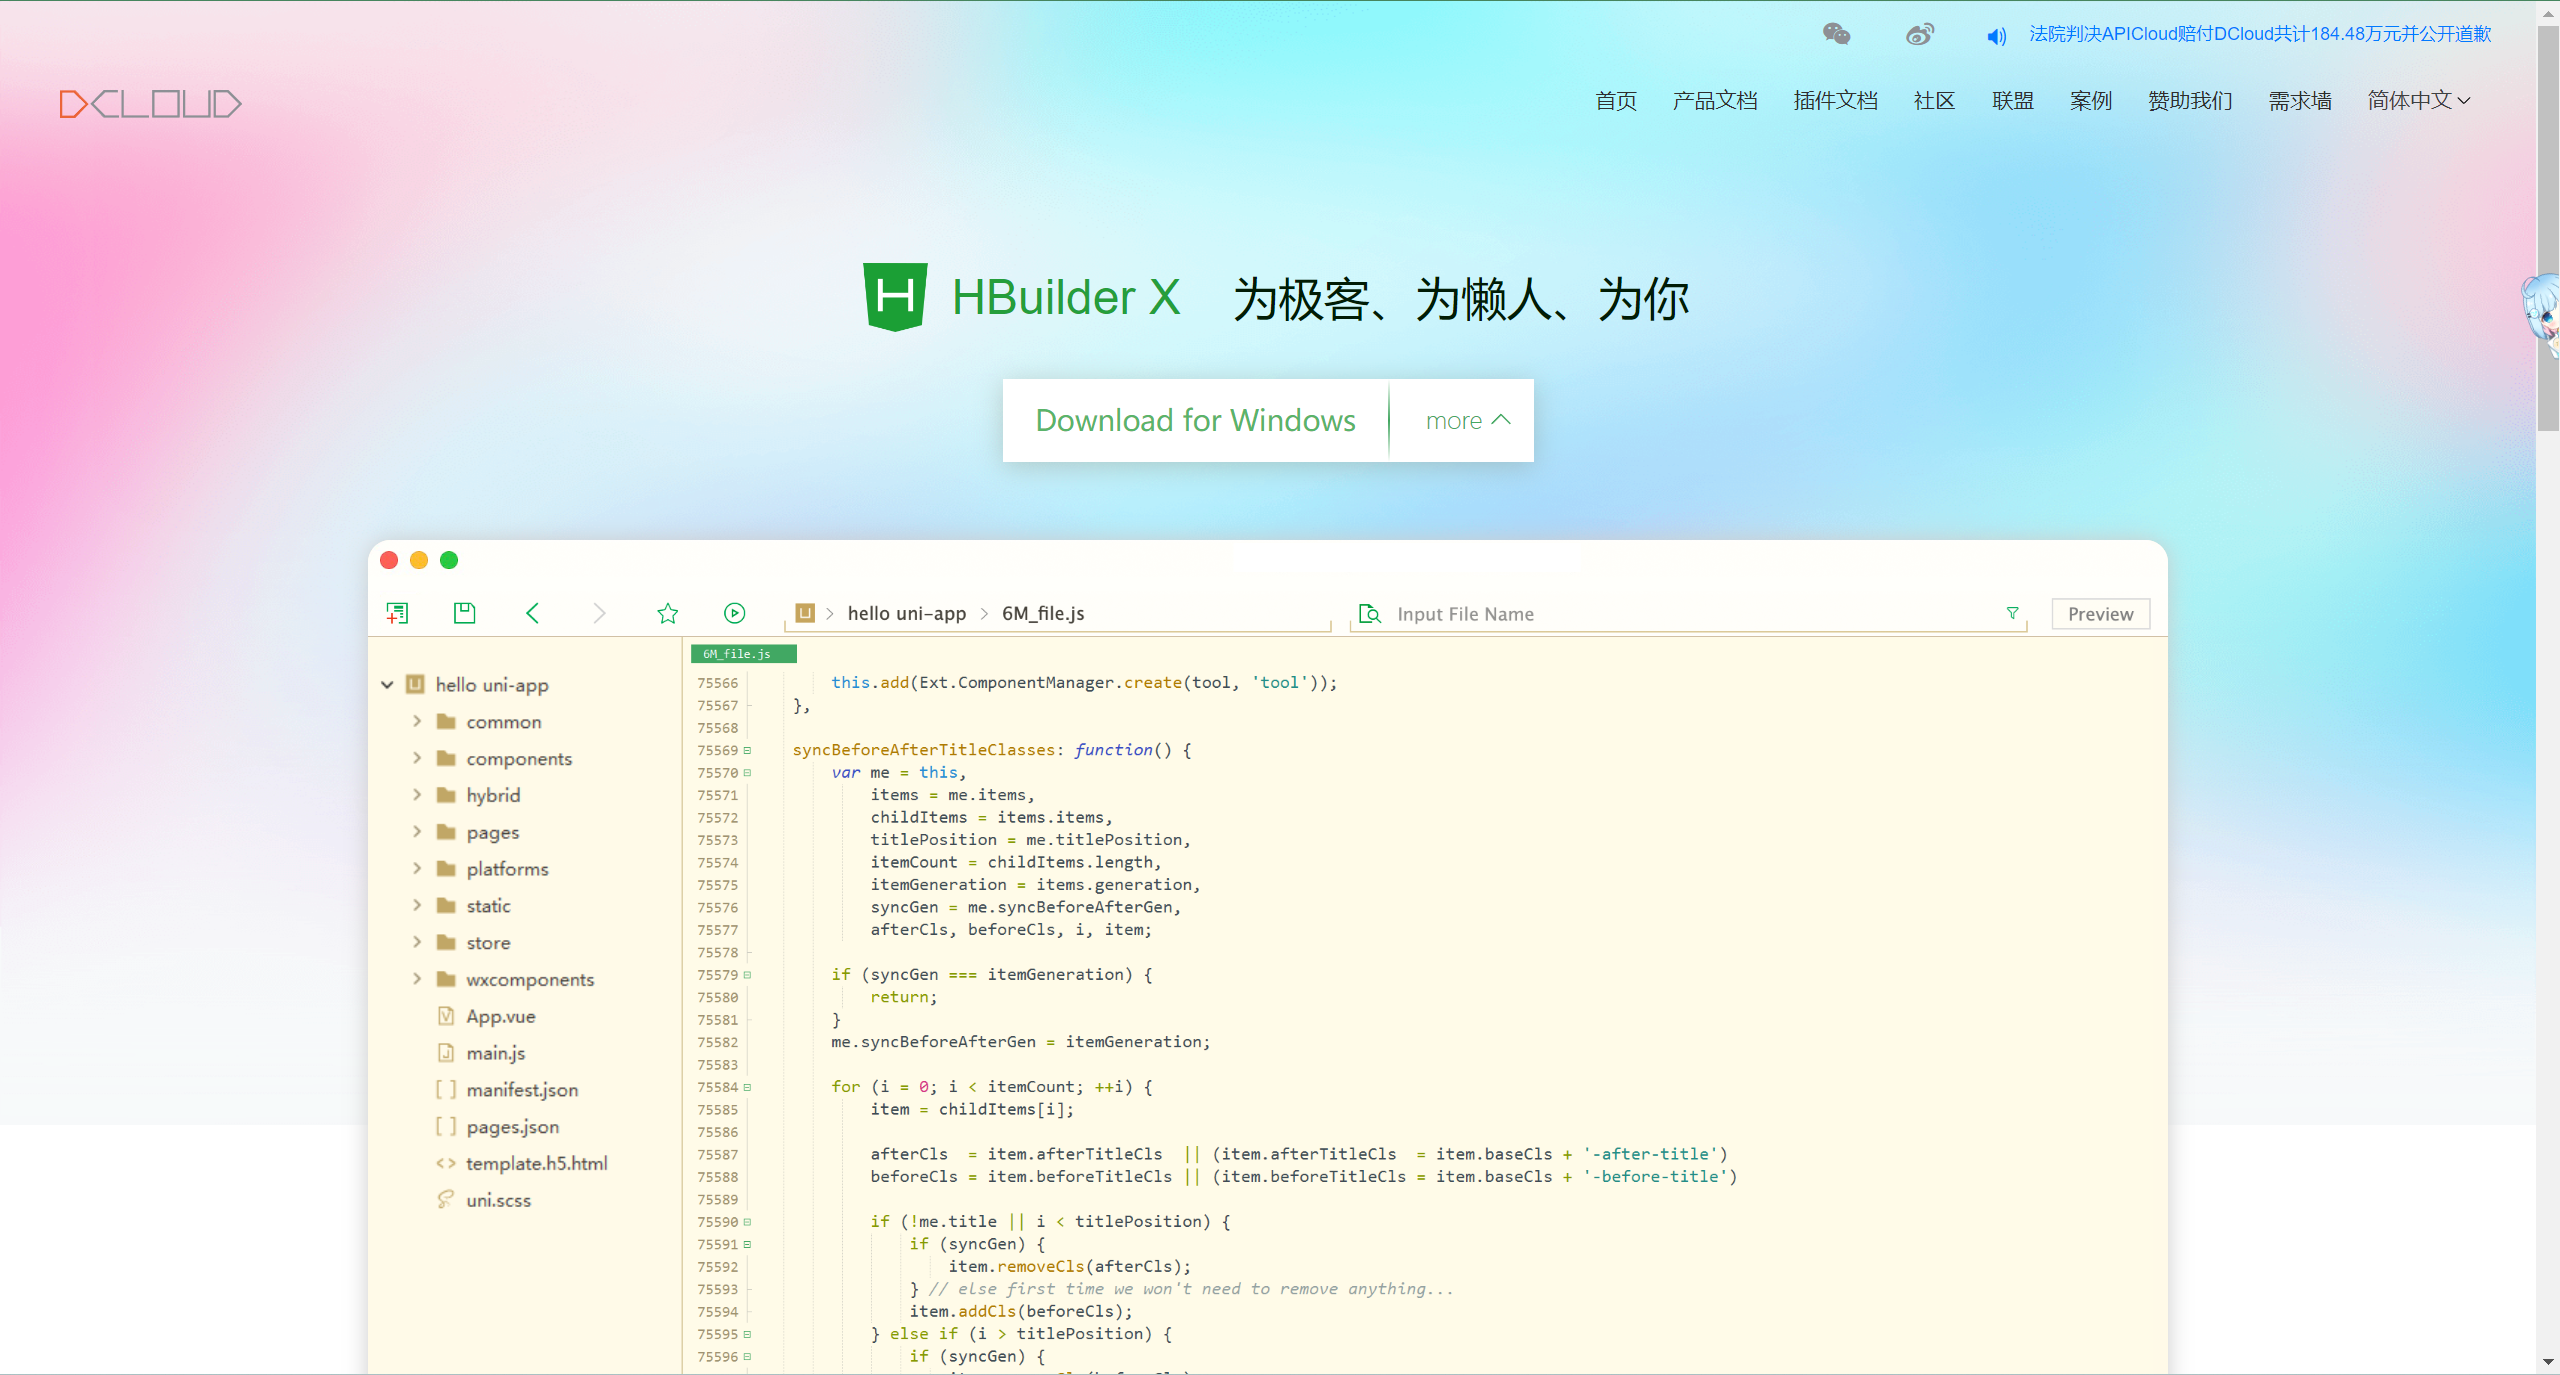This screenshot has width=2560, height=1375.
Task: Select the 社区 menu item
Action: point(1932,100)
